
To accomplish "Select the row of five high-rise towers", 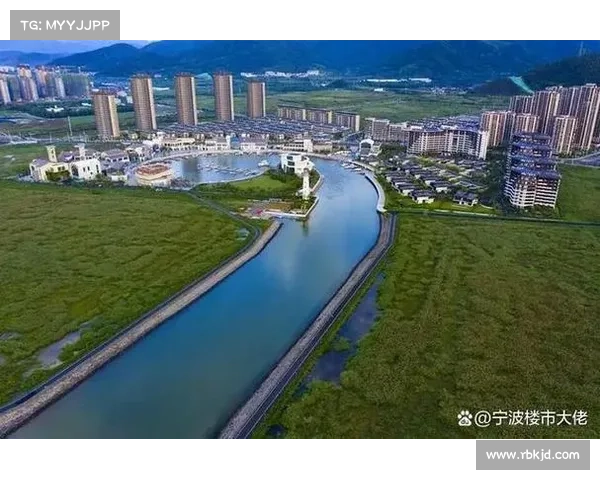I will tap(180, 100).
